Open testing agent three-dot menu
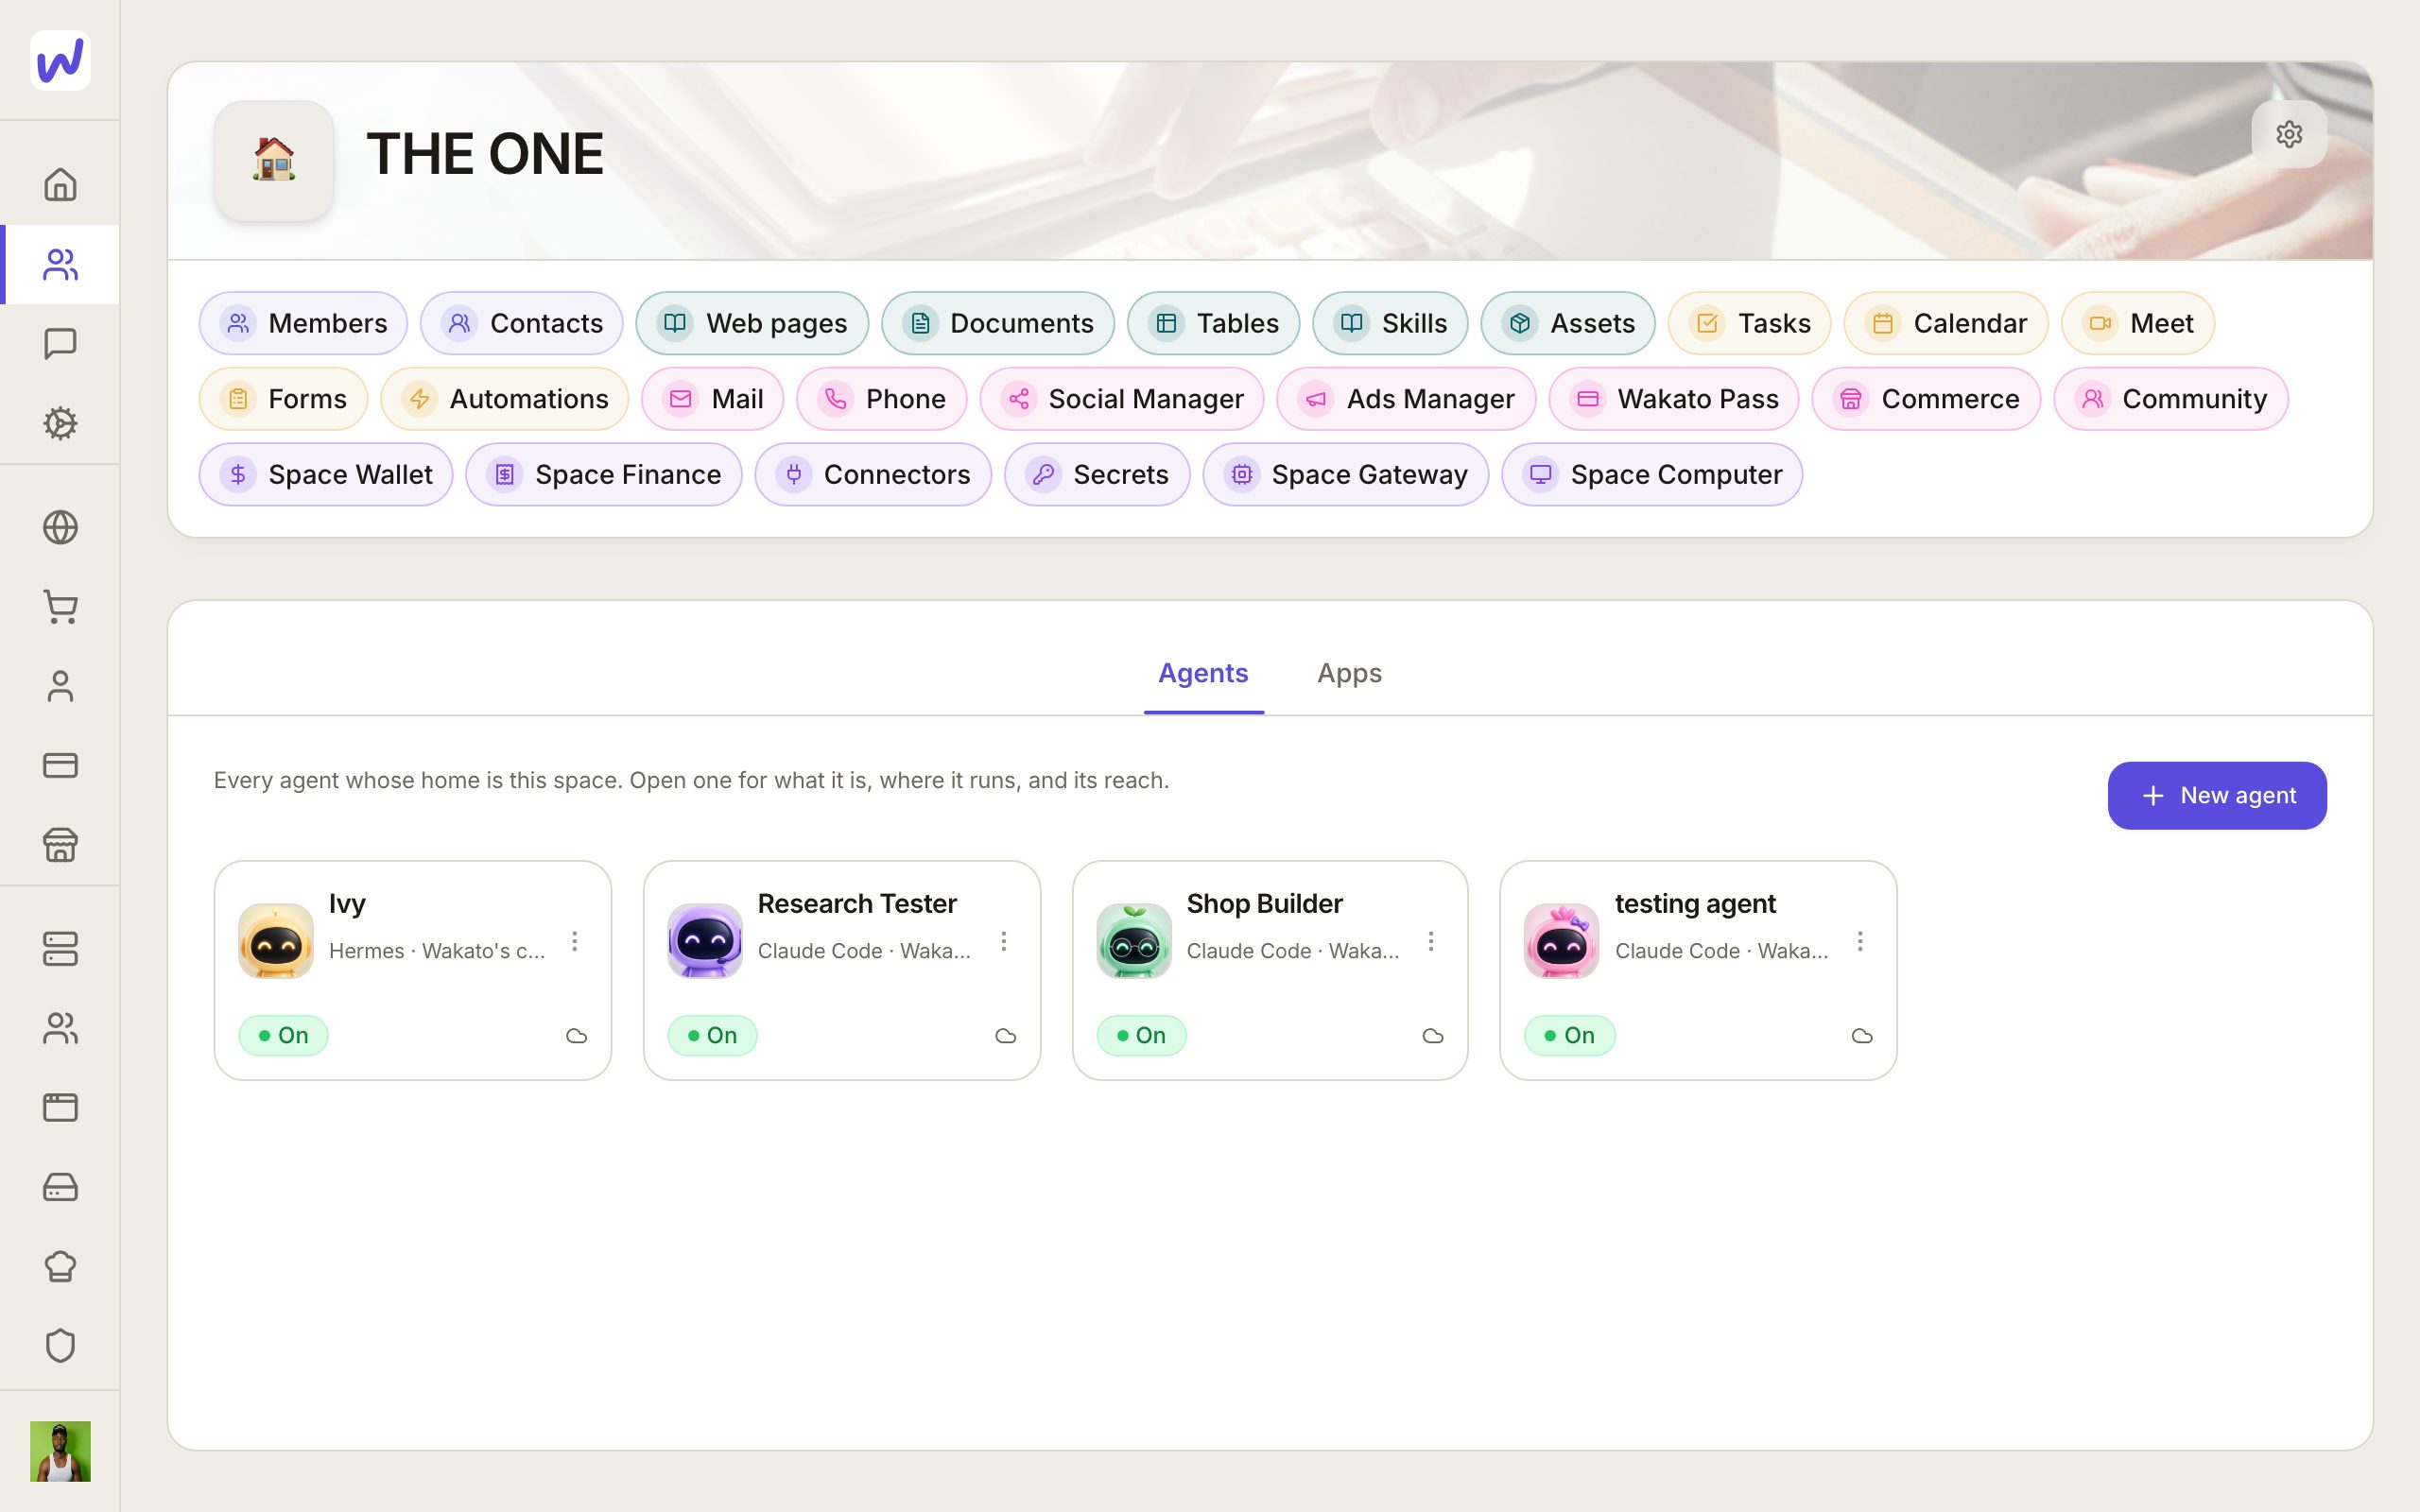The width and height of the screenshot is (2420, 1512). click(1860, 941)
